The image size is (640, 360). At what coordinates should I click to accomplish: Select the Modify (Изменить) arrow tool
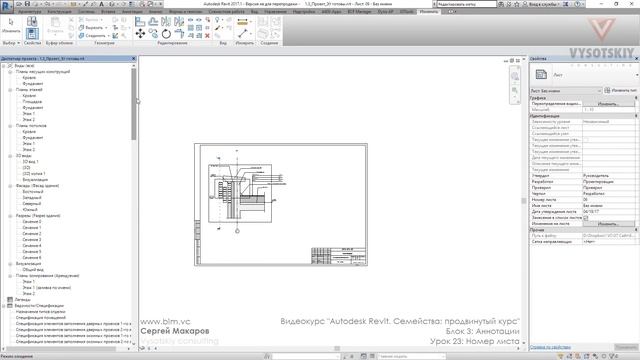(11, 25)
